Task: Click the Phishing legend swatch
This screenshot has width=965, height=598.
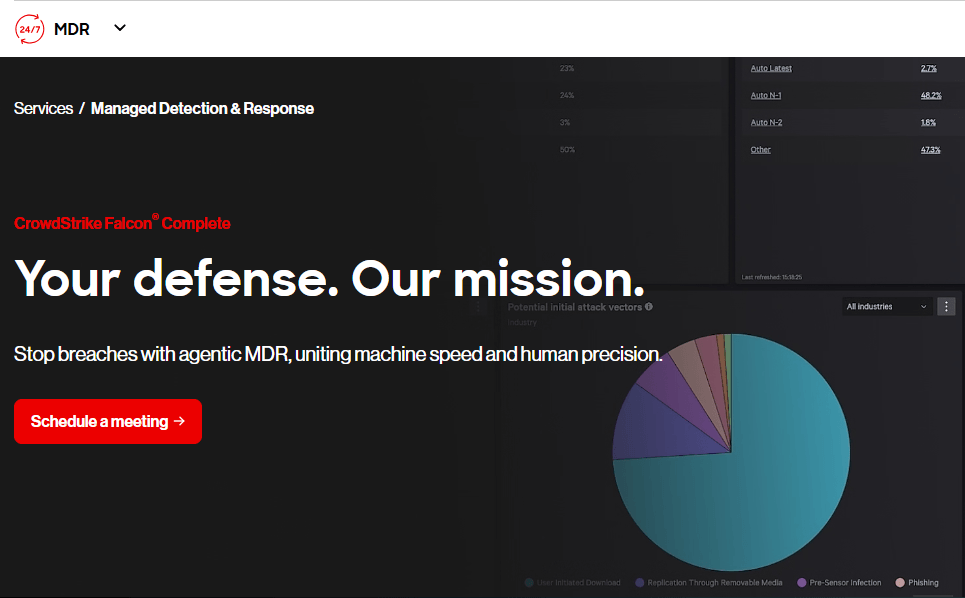Action: coord(900,583)
